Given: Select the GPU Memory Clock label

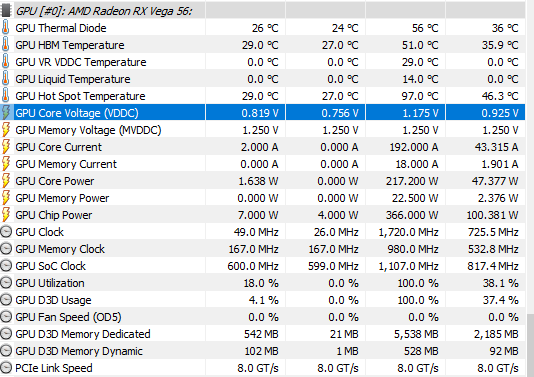Looking at the screenshot, I should [x=60, y=249].
